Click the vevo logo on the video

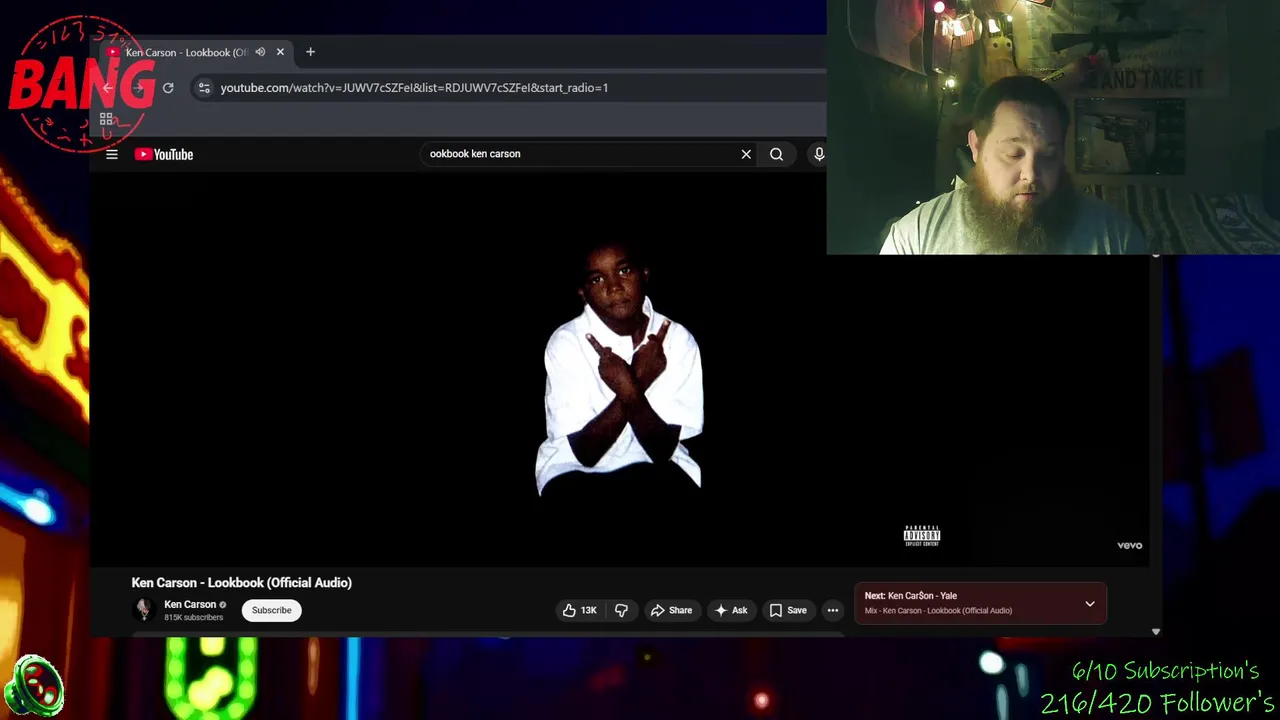point(1130,545)
